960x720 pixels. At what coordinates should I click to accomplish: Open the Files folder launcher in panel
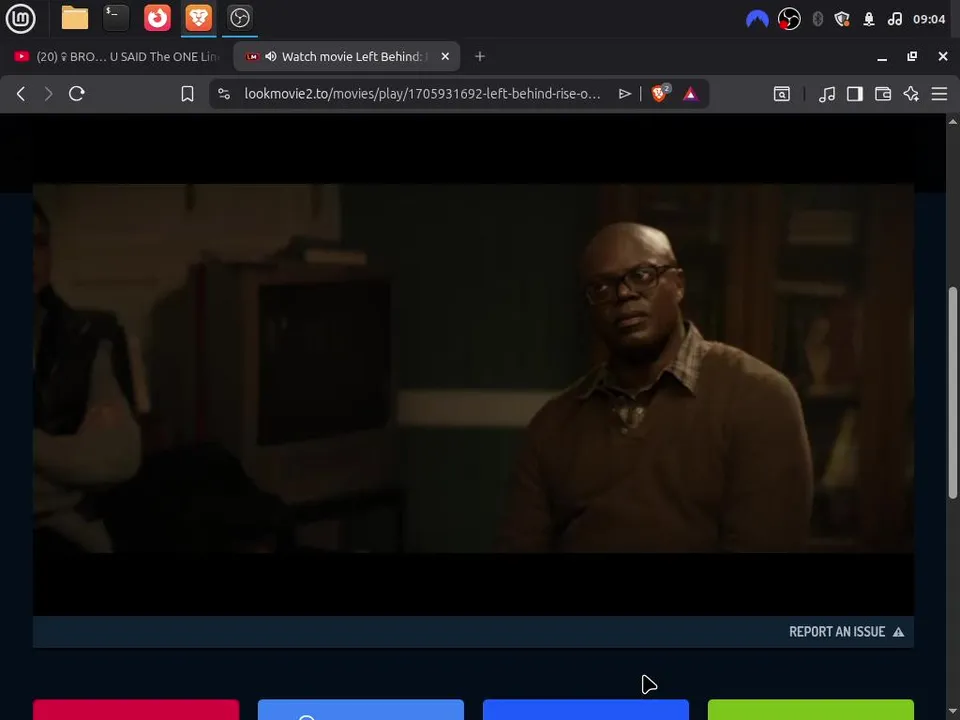75,18
